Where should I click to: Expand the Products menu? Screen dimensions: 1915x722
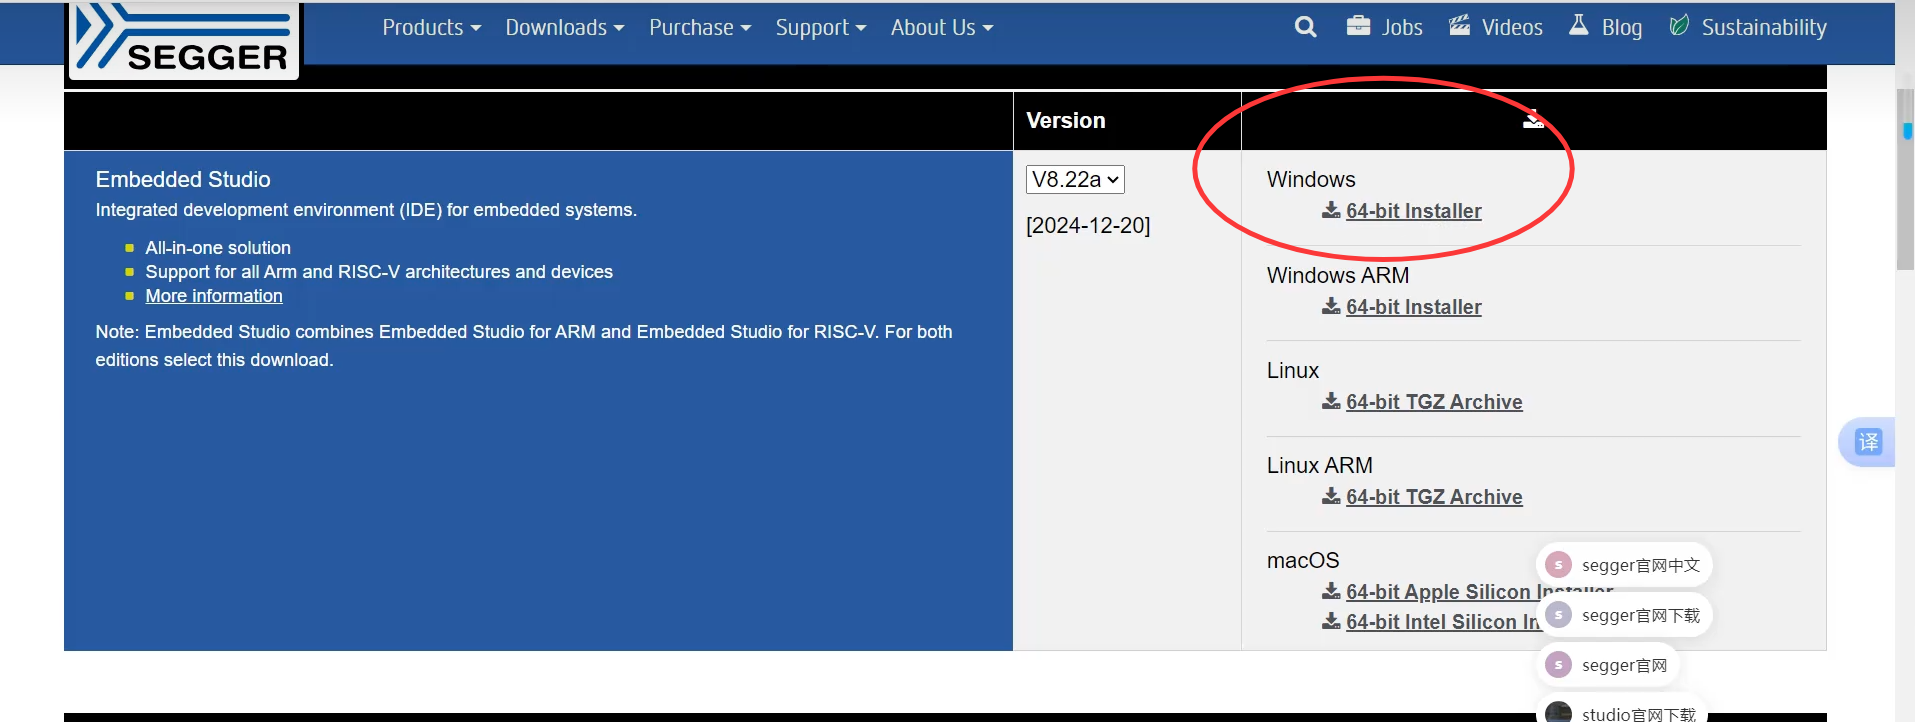click(431, 28)
